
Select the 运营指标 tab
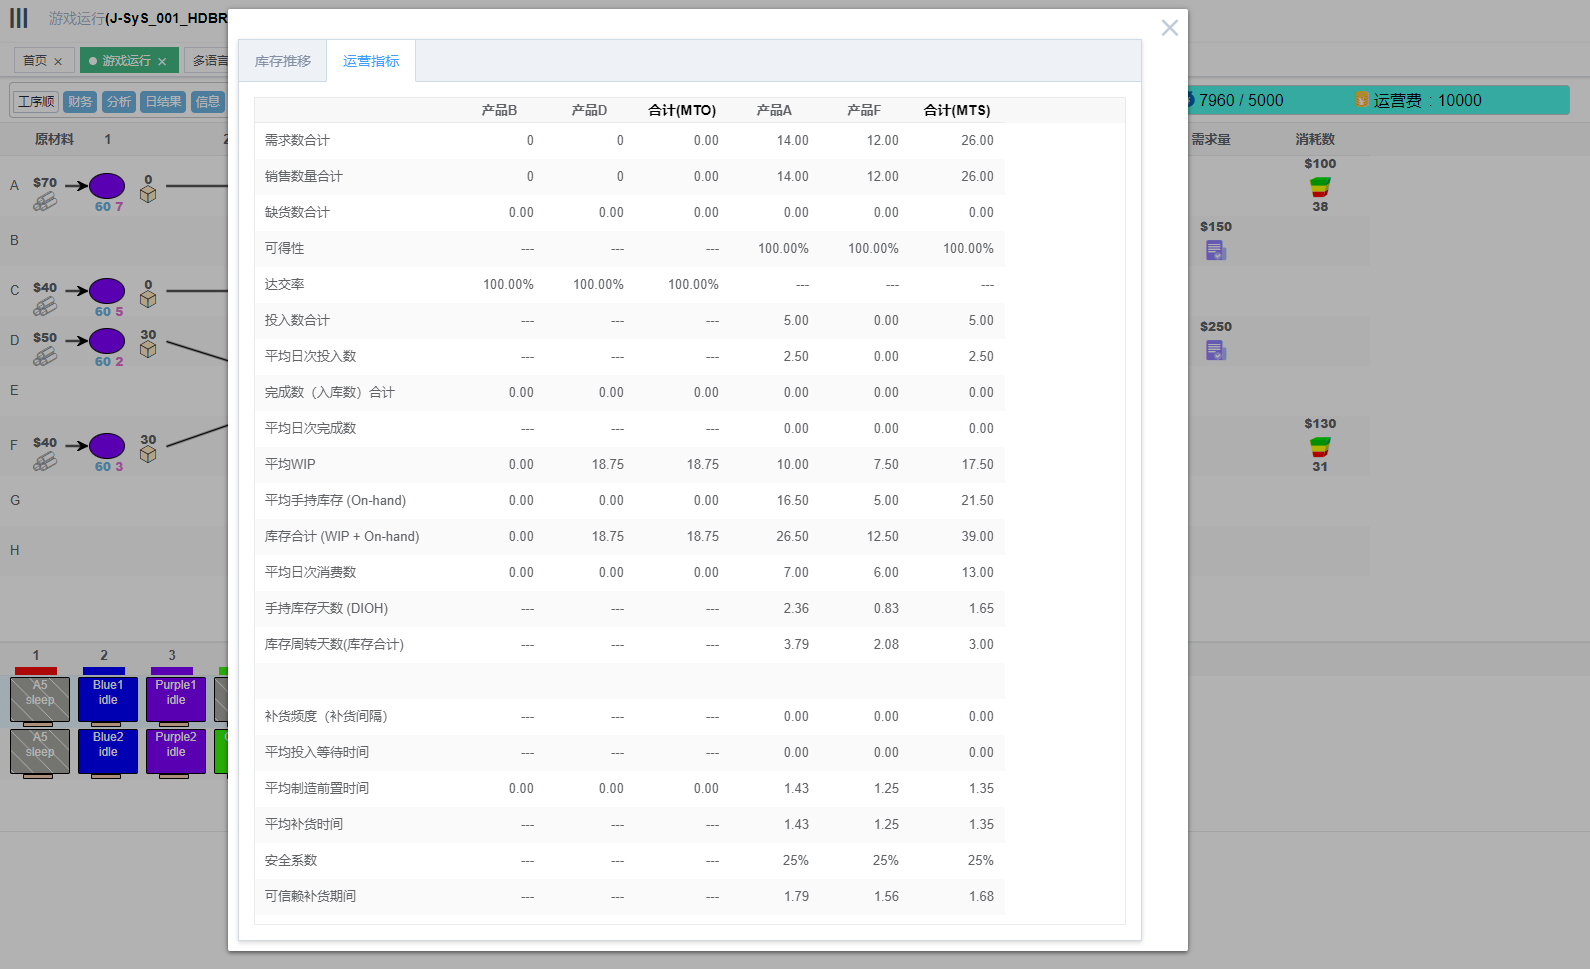(x=371, y=61)
